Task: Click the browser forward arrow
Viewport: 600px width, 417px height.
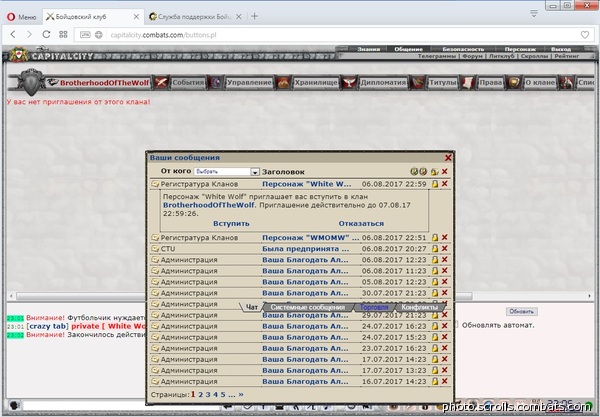Action: pyautogui.click(x=29, y=34)
